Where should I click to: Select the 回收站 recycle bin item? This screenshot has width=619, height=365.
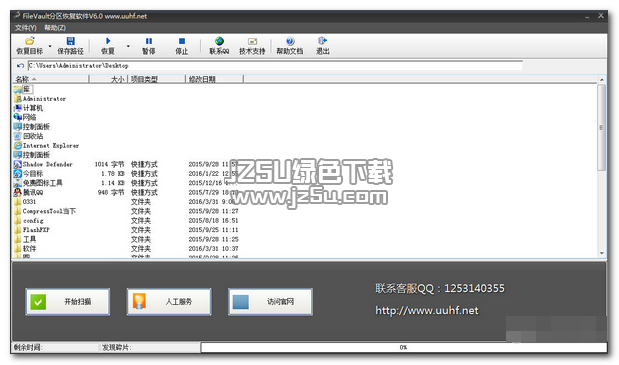(28, 136)
